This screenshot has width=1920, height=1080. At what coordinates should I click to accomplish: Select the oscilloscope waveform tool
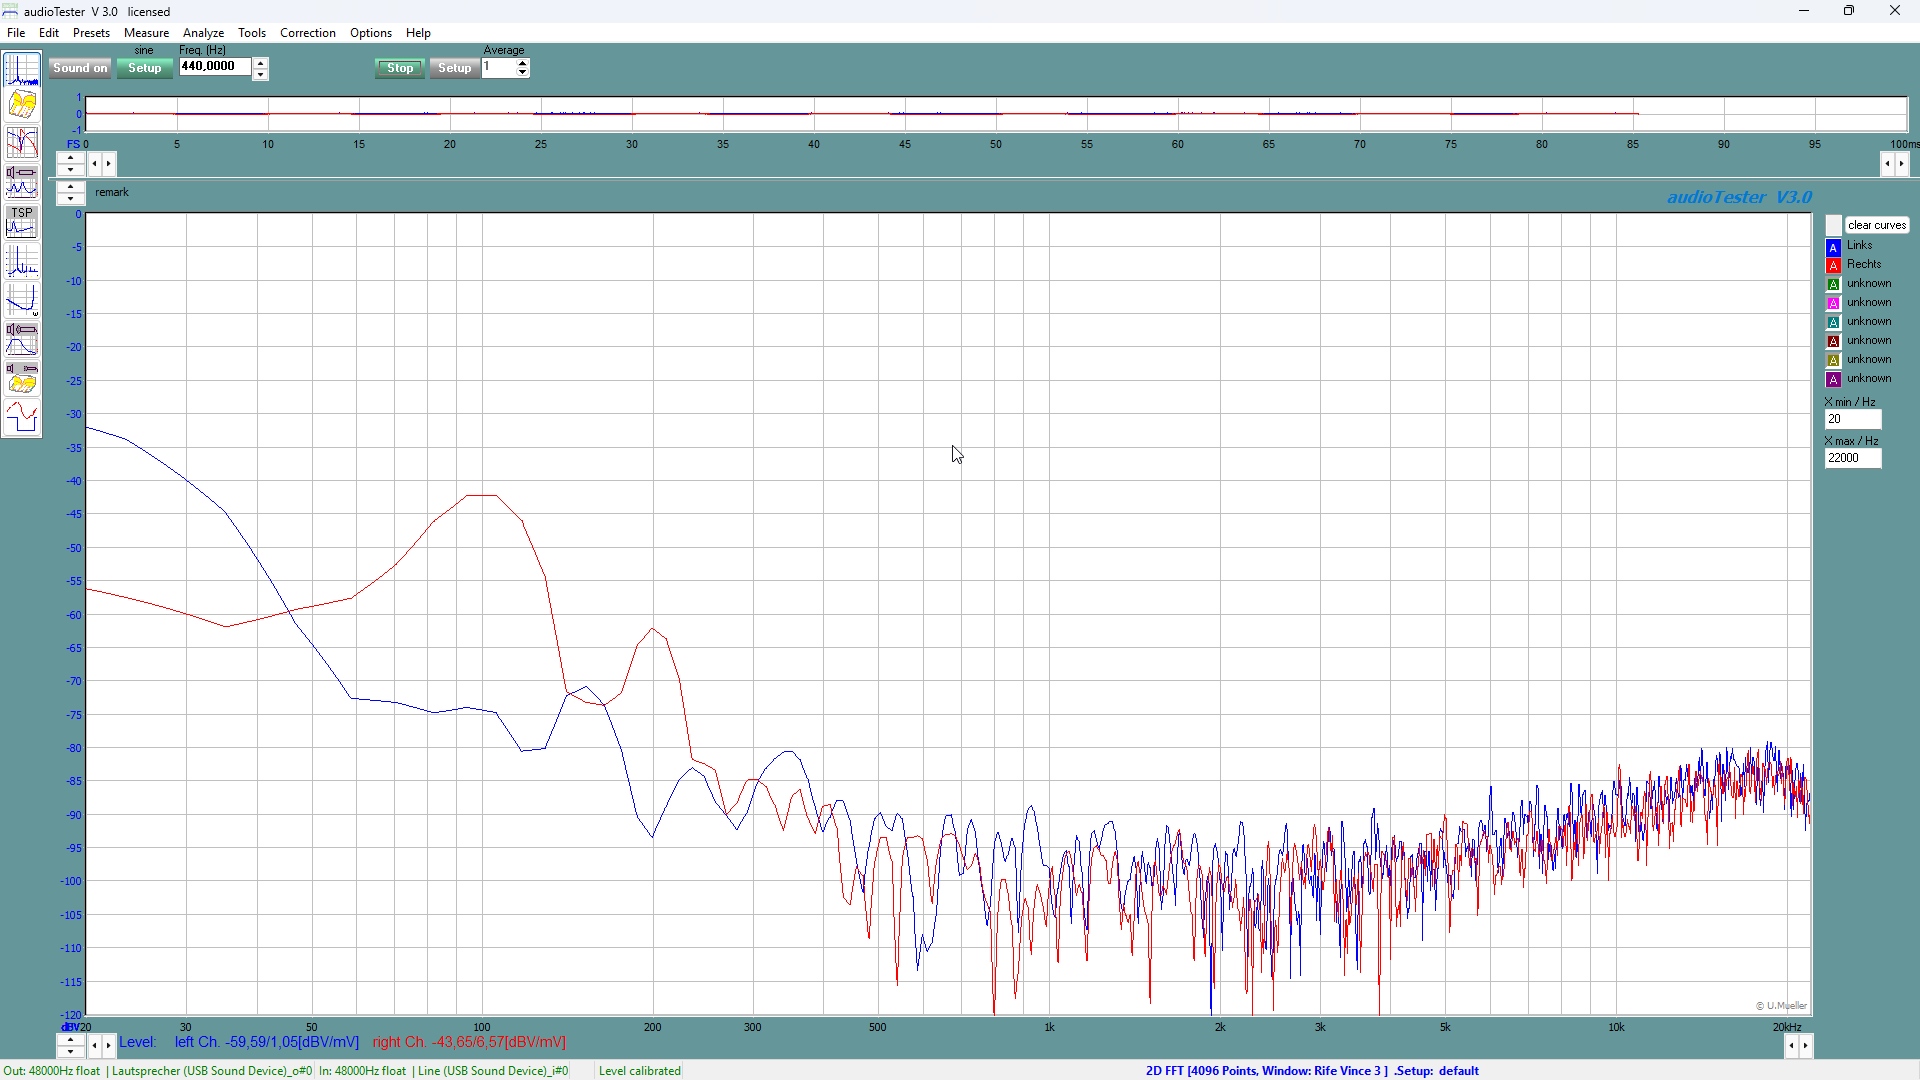coord(22,417)
